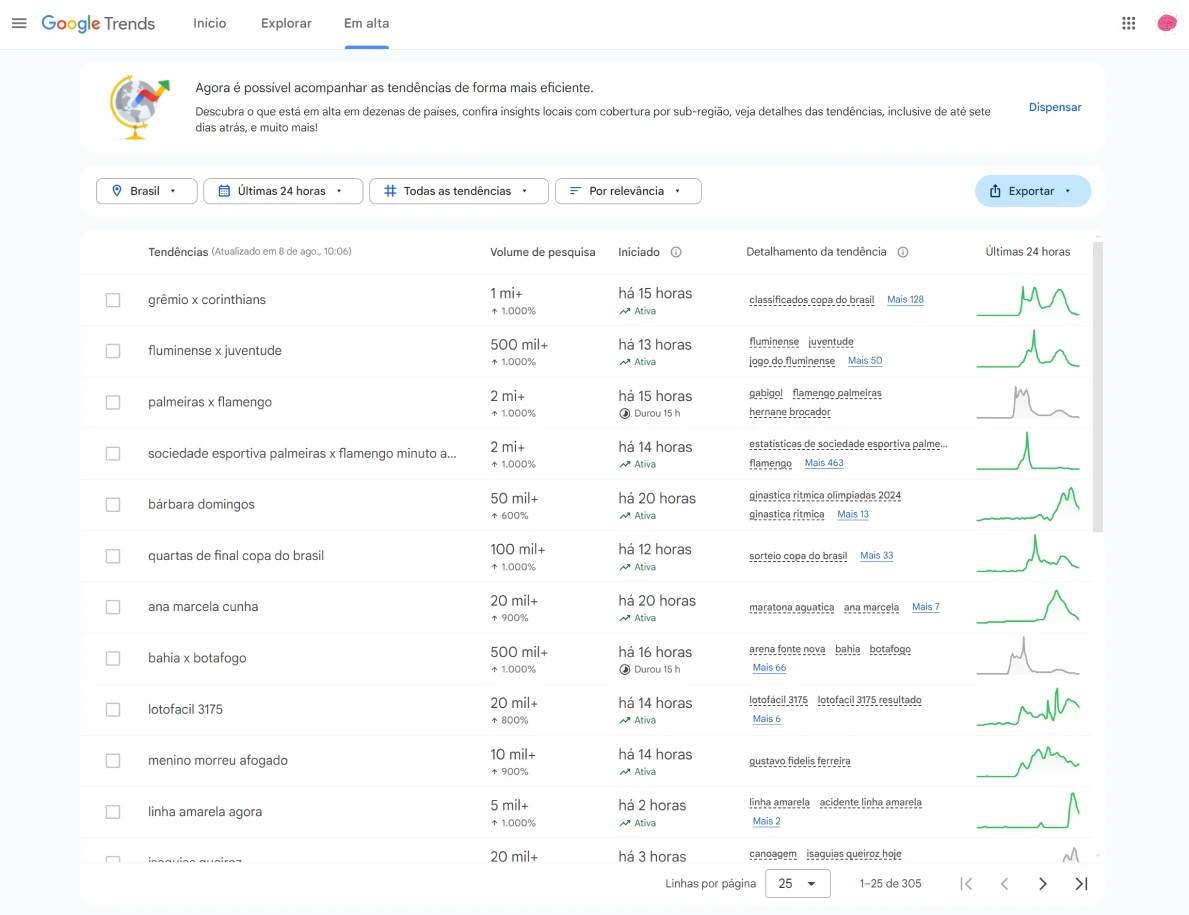This screenshot has width=1189, height=915.
Task: Click the Volume de pesquisa column header
Action: click(543, 252)
